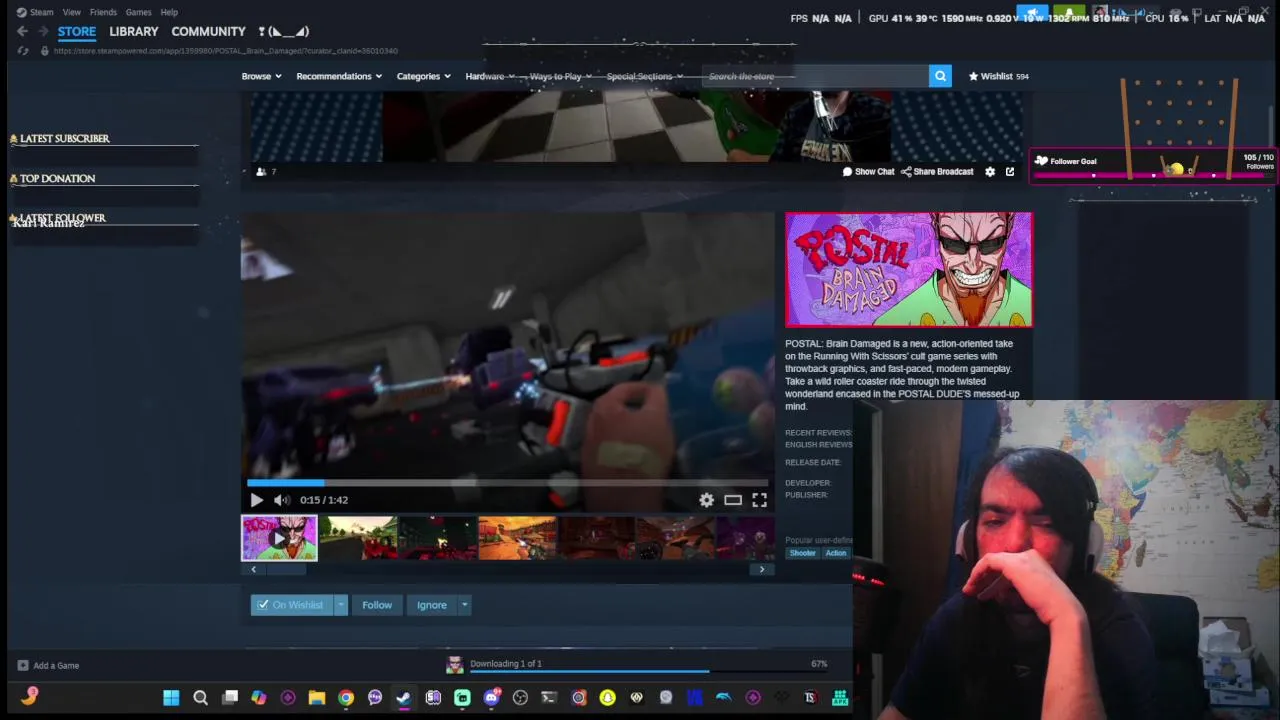Open the POSTAL Brain Damaged capsule image
1280x720 pixels.
[909, 270]
